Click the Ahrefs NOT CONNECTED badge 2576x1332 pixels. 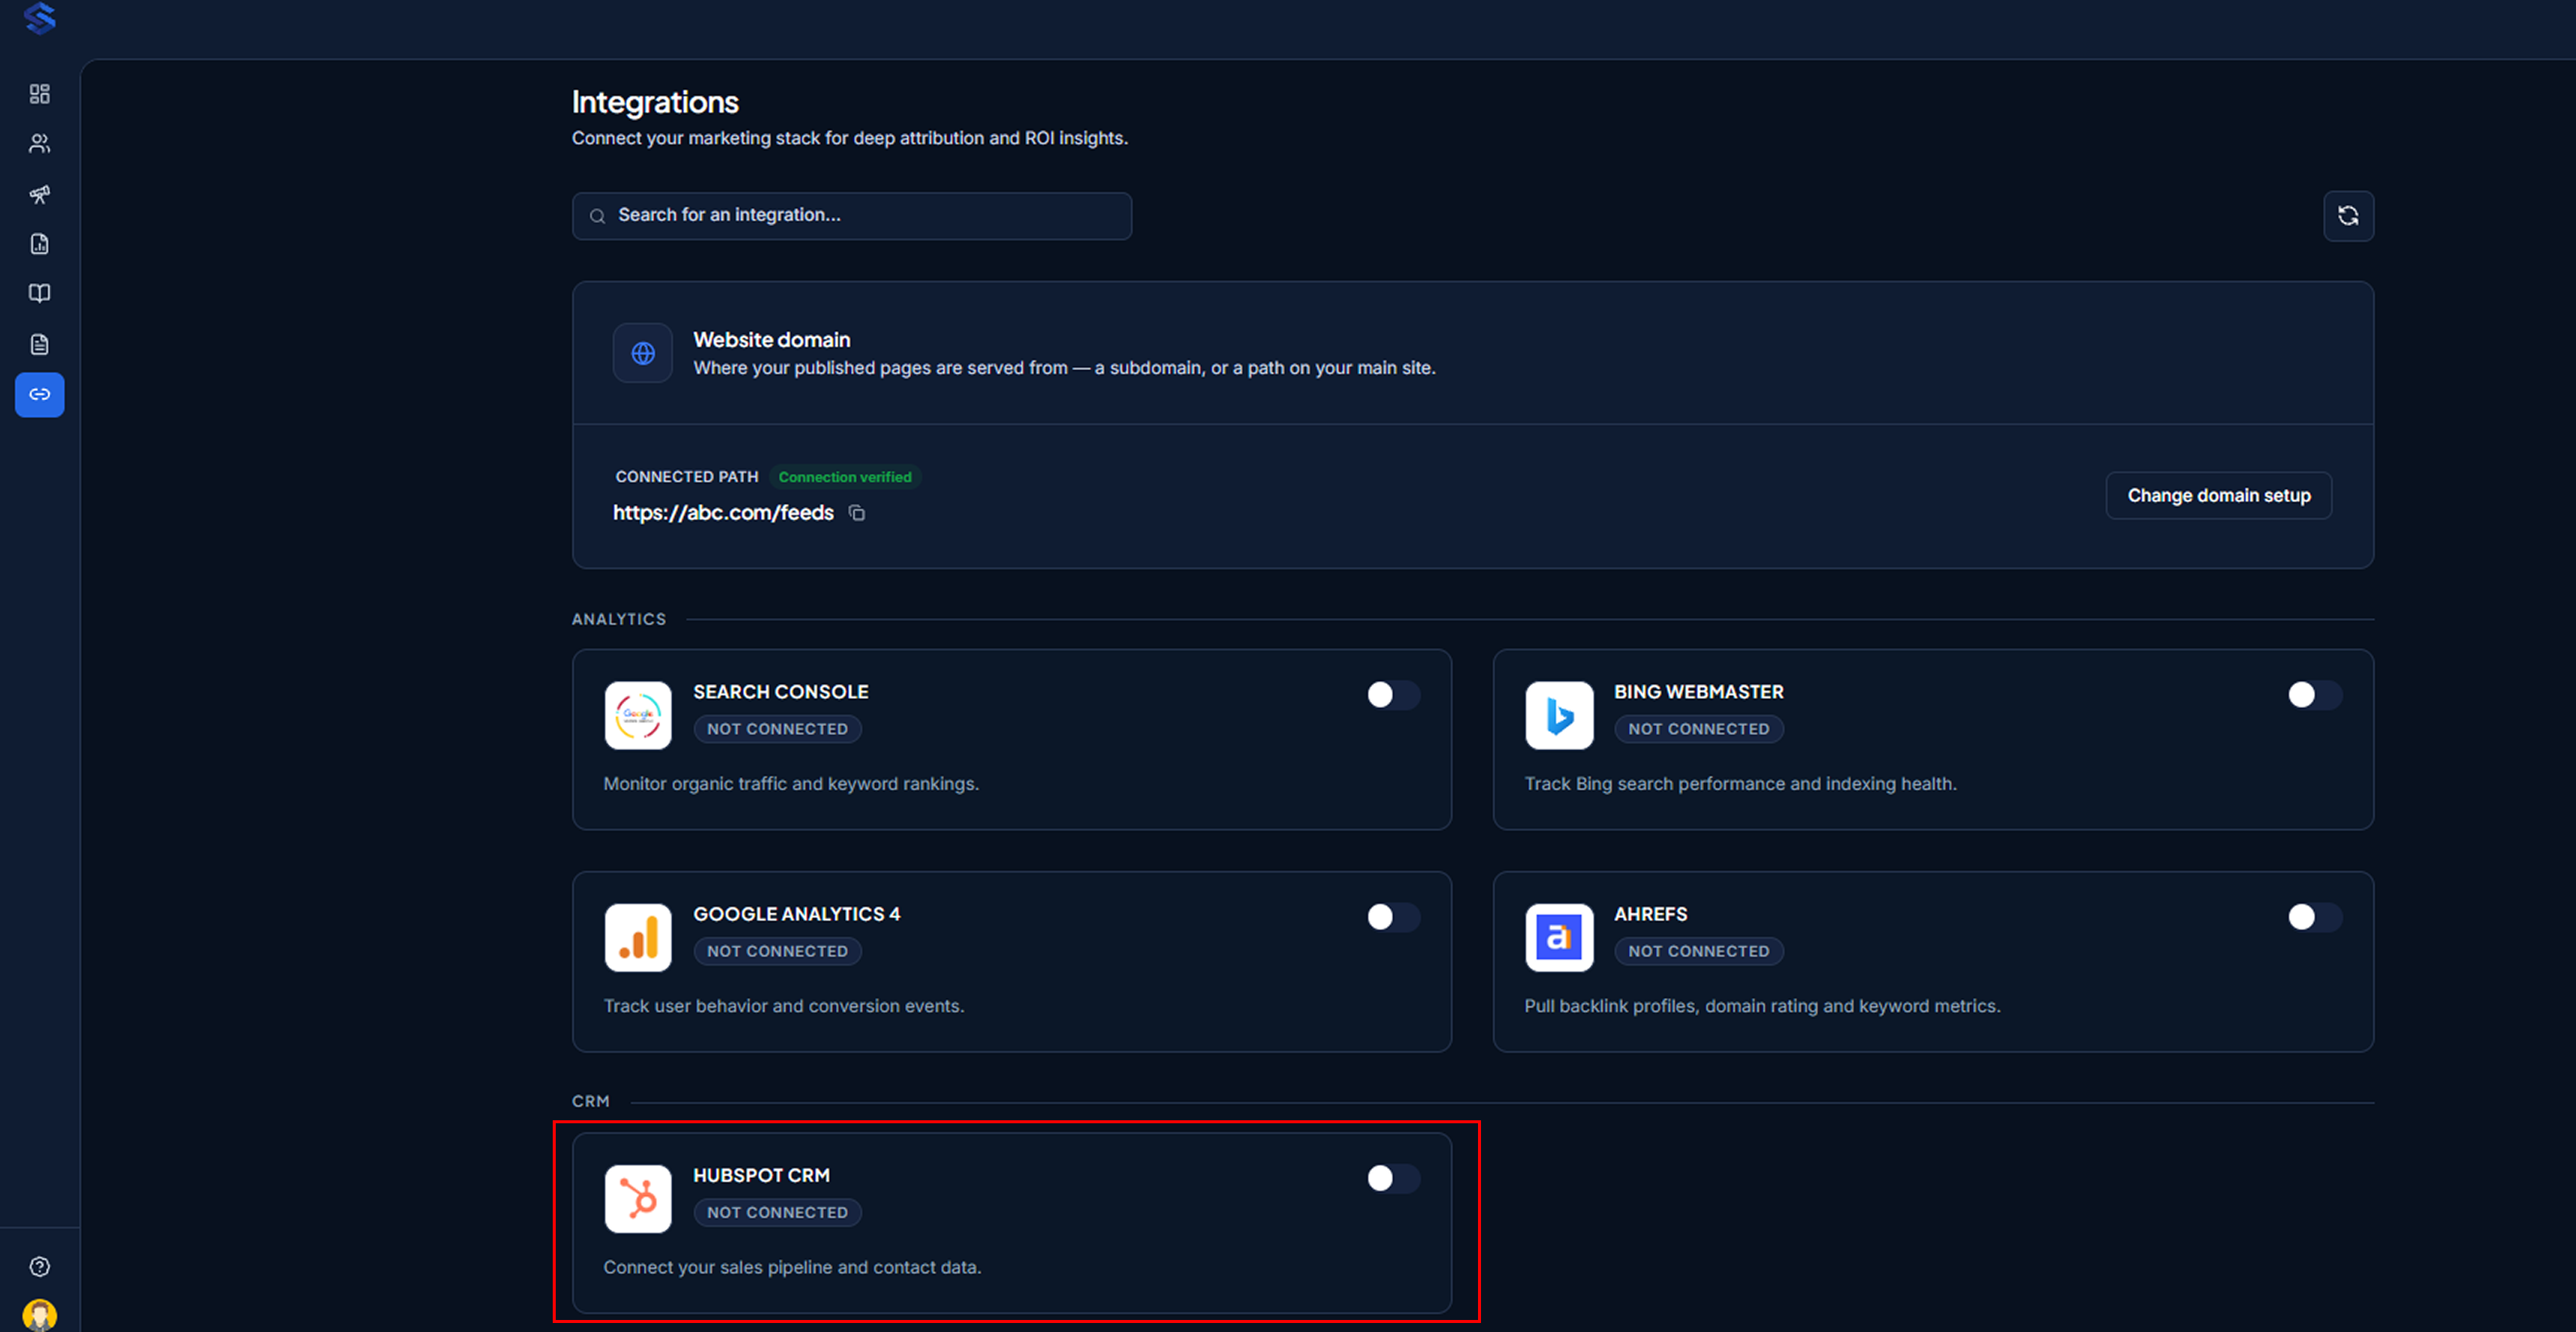[1698, 951]
